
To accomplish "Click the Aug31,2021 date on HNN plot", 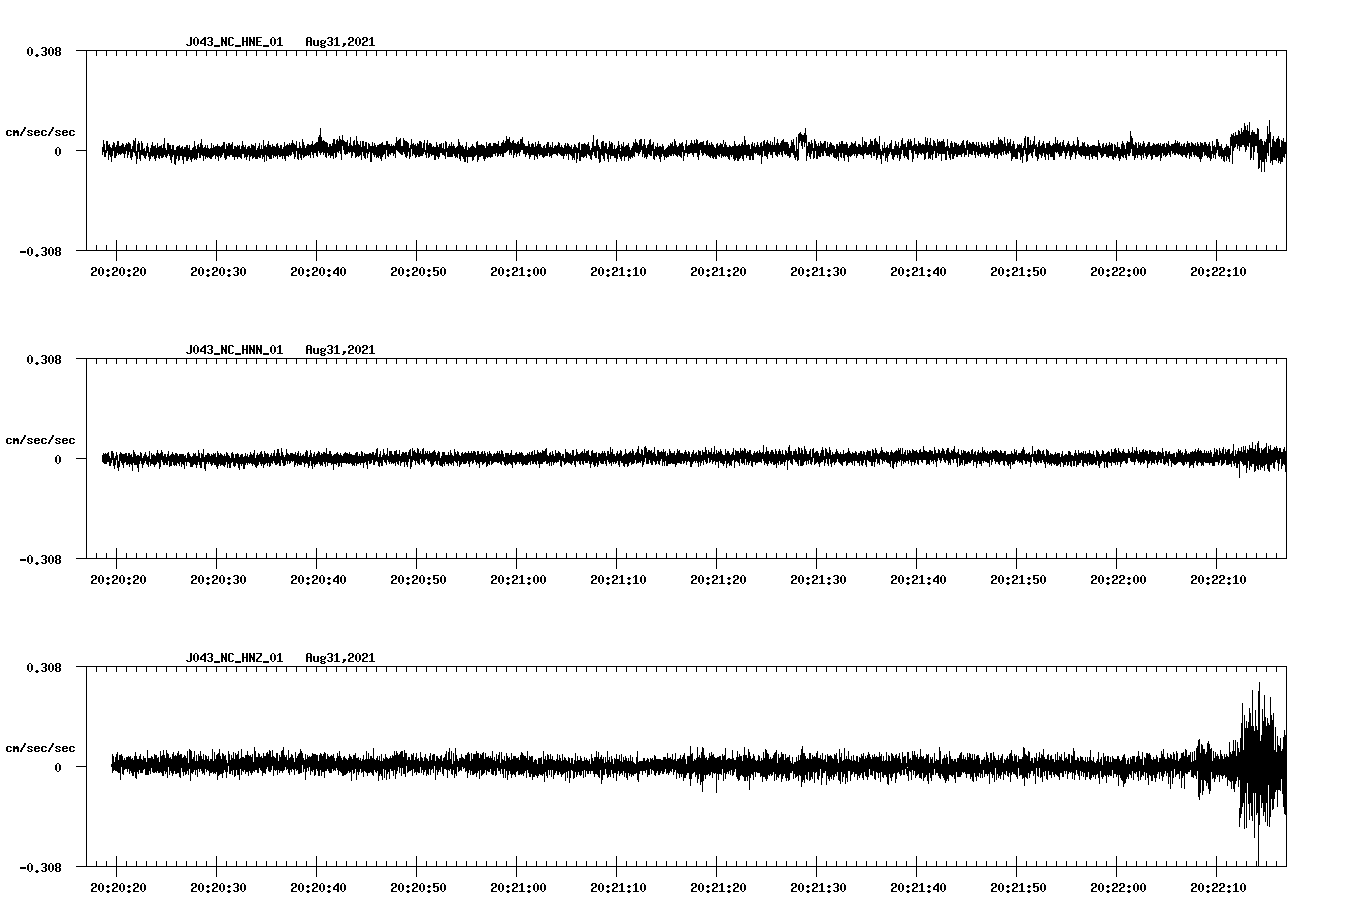I will tap(340, 350).
